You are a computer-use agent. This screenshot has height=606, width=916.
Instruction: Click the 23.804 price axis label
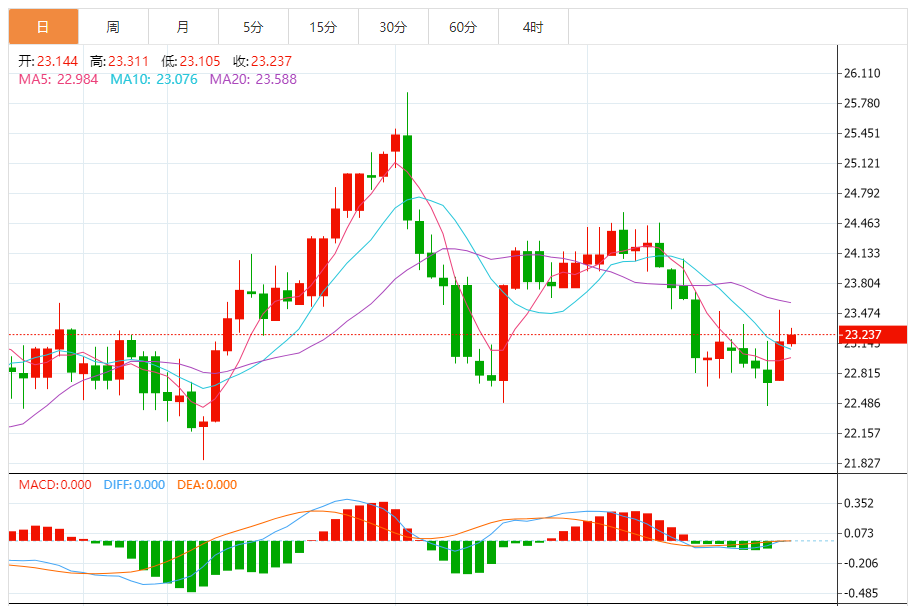[862, 283]
